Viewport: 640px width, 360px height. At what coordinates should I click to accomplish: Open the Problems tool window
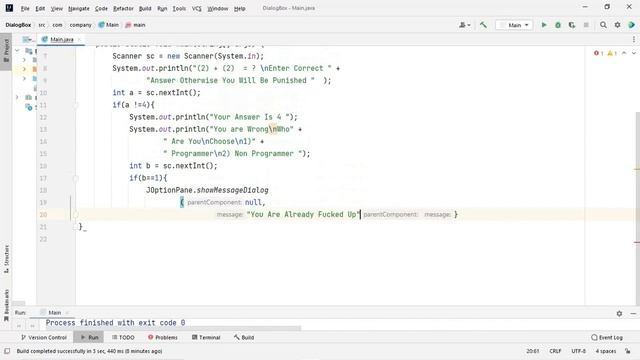coord(163,338)
